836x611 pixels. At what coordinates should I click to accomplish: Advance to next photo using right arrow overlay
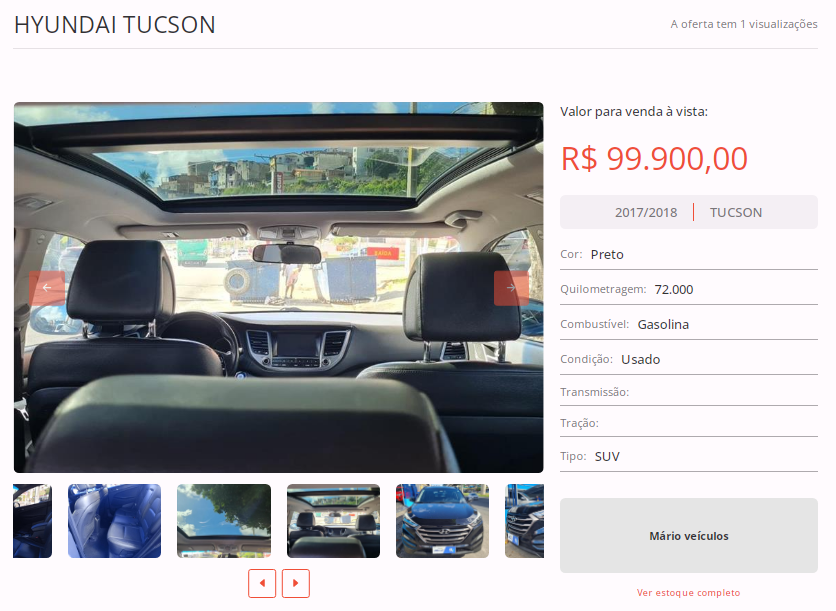pyautogui.click(x=511, y=288)
